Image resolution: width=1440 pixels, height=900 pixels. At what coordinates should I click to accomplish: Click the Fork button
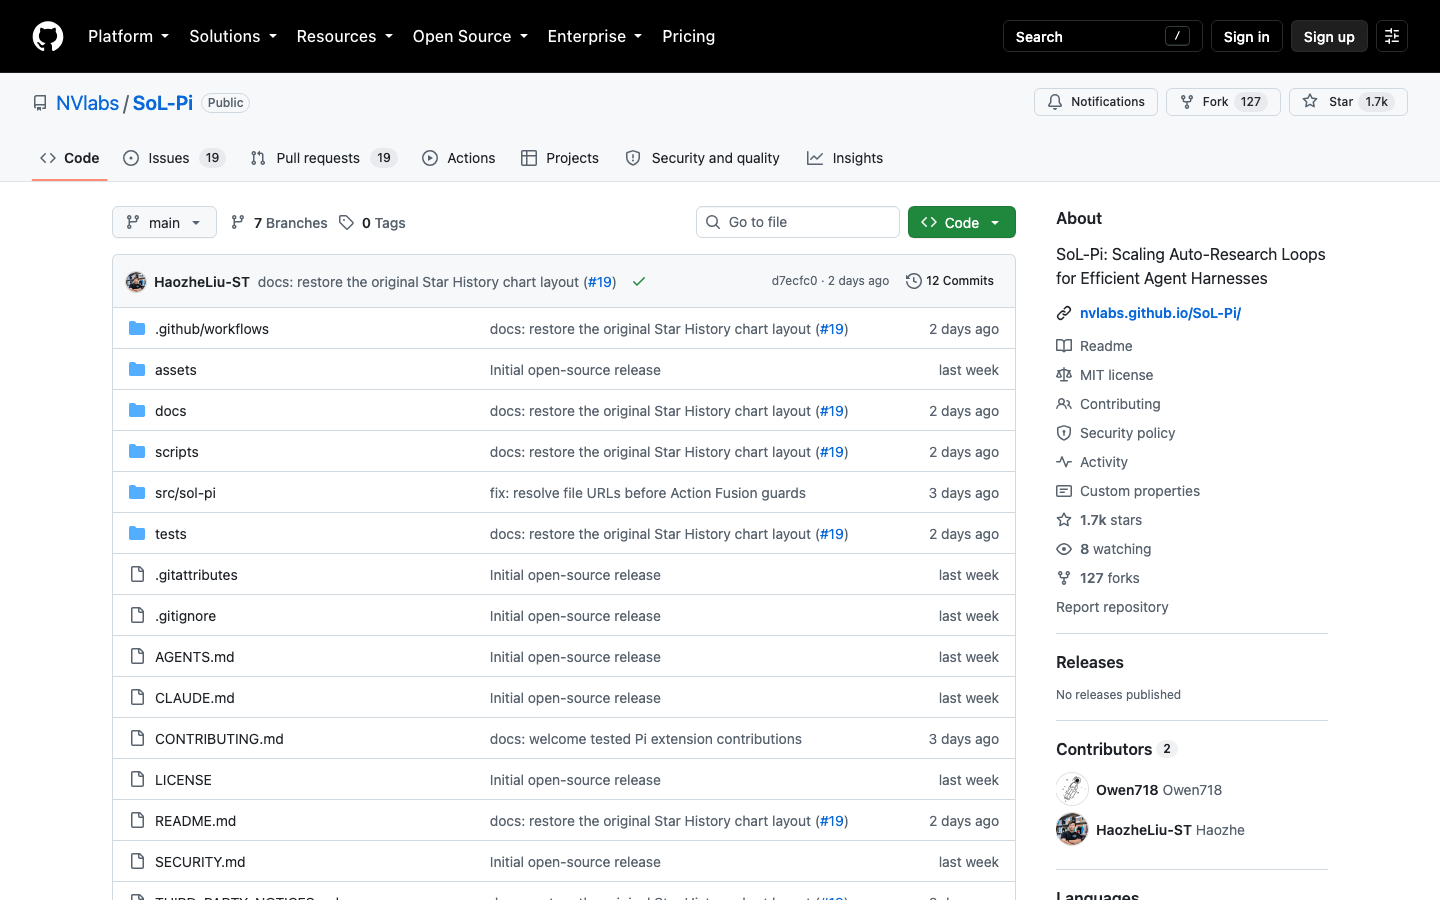[1223, 102]
